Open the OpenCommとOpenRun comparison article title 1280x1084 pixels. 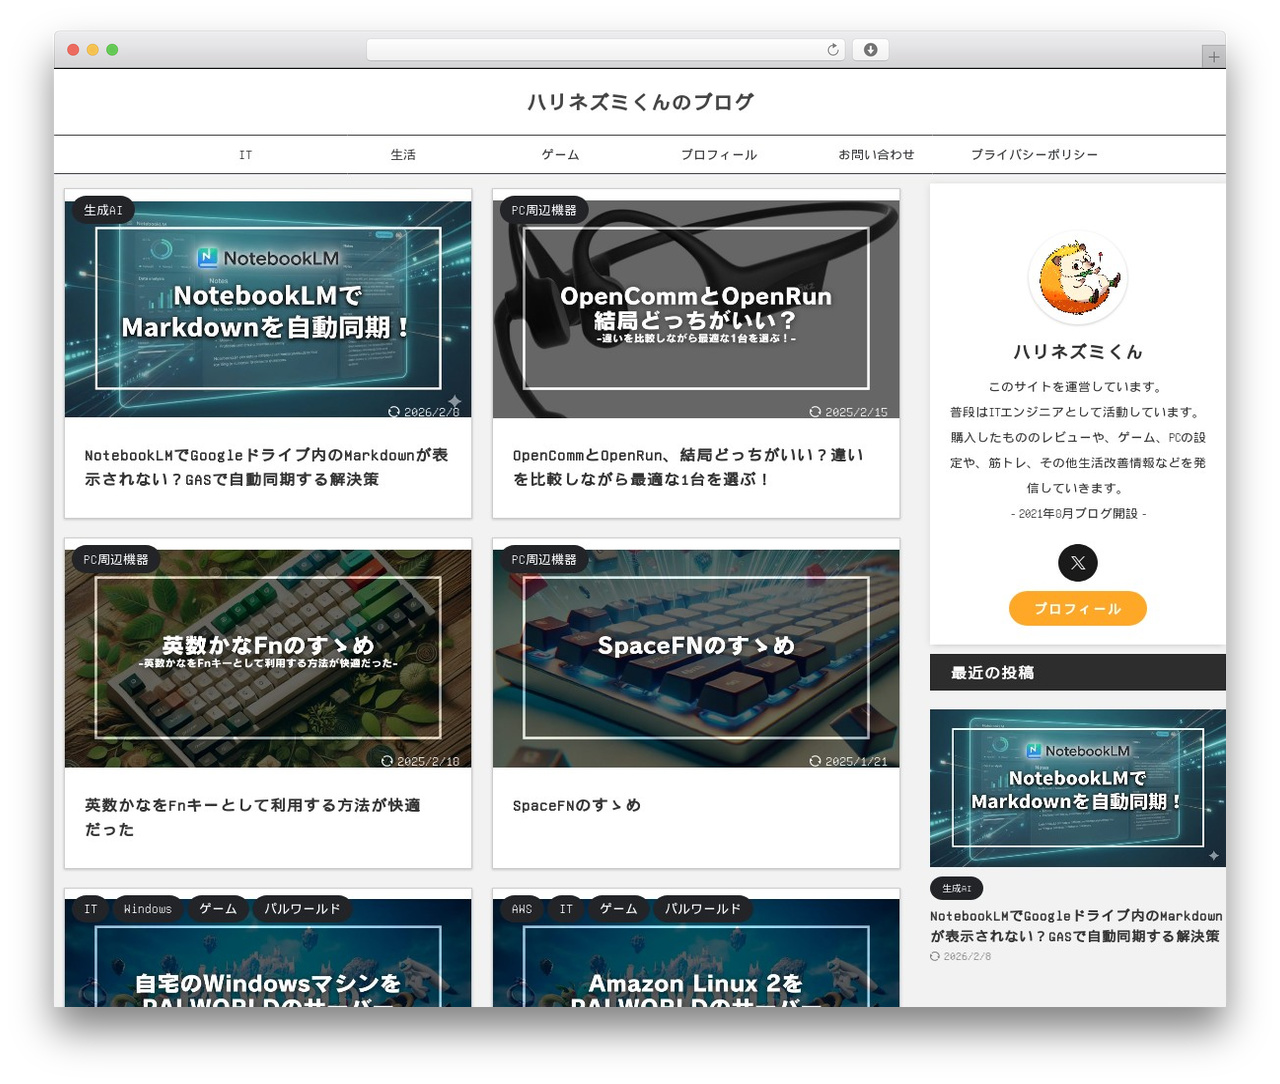pos(688,467)
